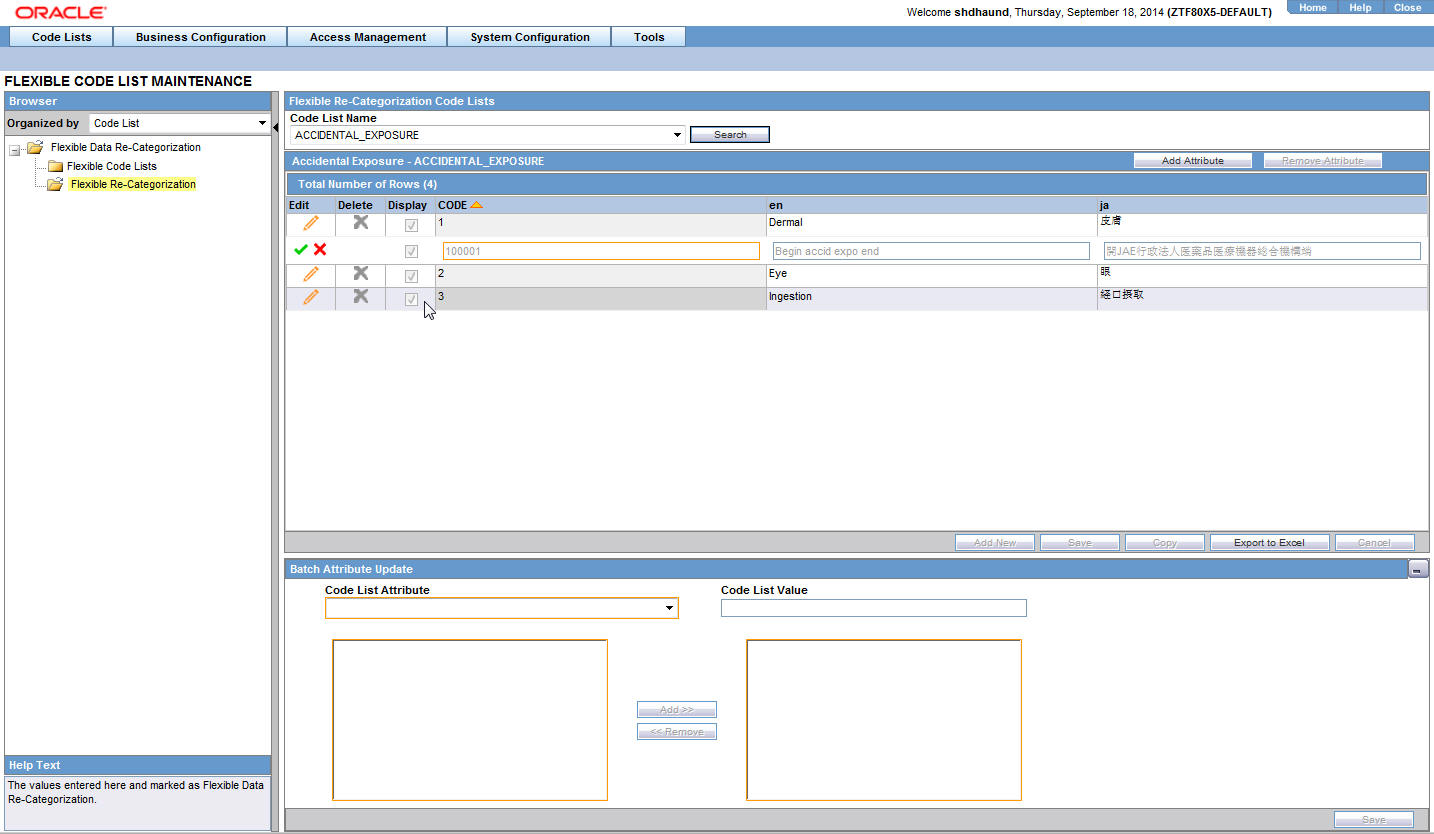Cancel the row edit with red X
The image size is (1434, 834).
click(320, 250)
